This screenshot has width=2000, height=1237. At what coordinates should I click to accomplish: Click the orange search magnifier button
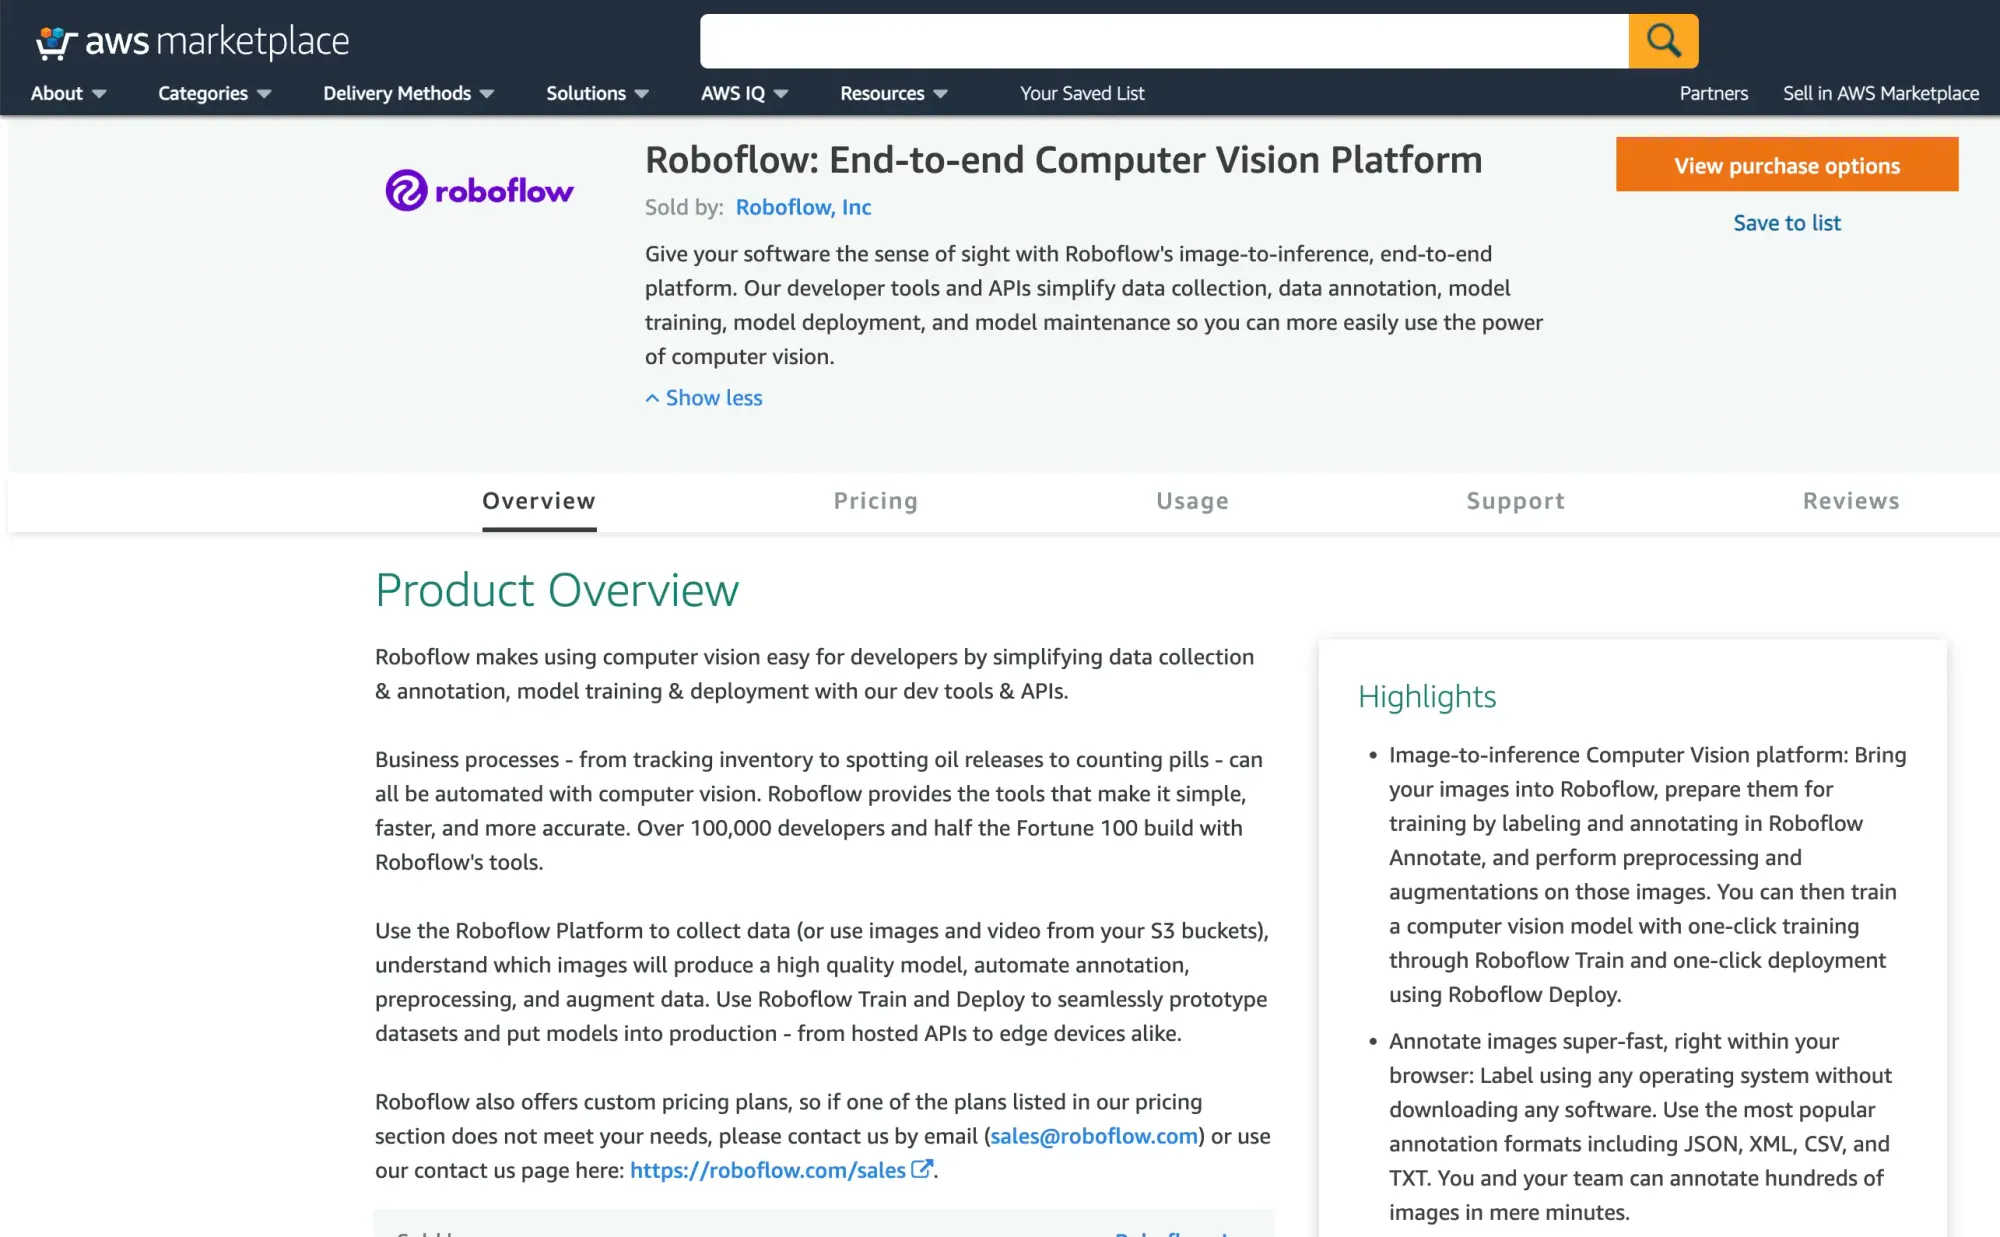[1663, 41]
